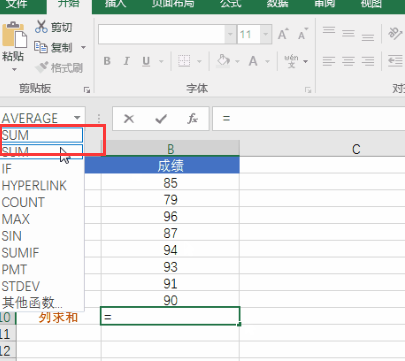Select row header 11

pos(8,334)
